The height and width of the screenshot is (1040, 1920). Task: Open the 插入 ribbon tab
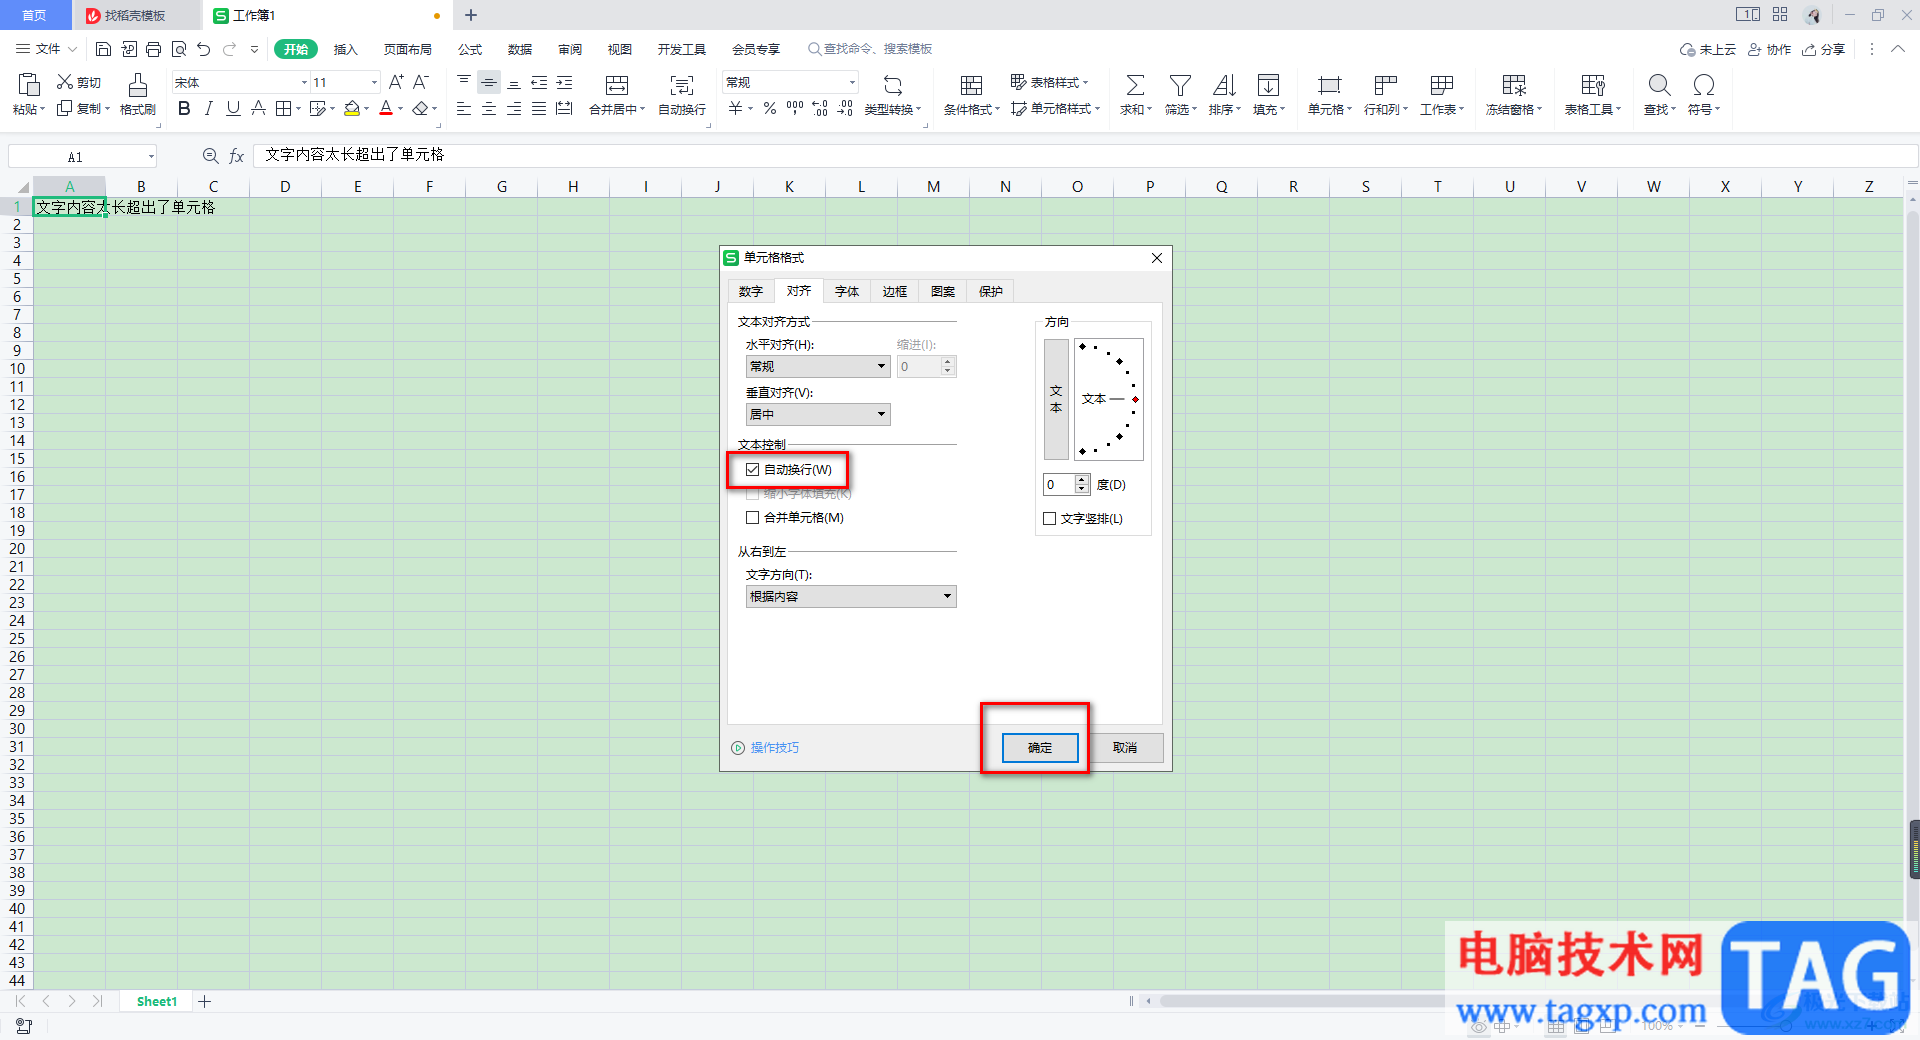pyautogui.click(x=345, y=49)
